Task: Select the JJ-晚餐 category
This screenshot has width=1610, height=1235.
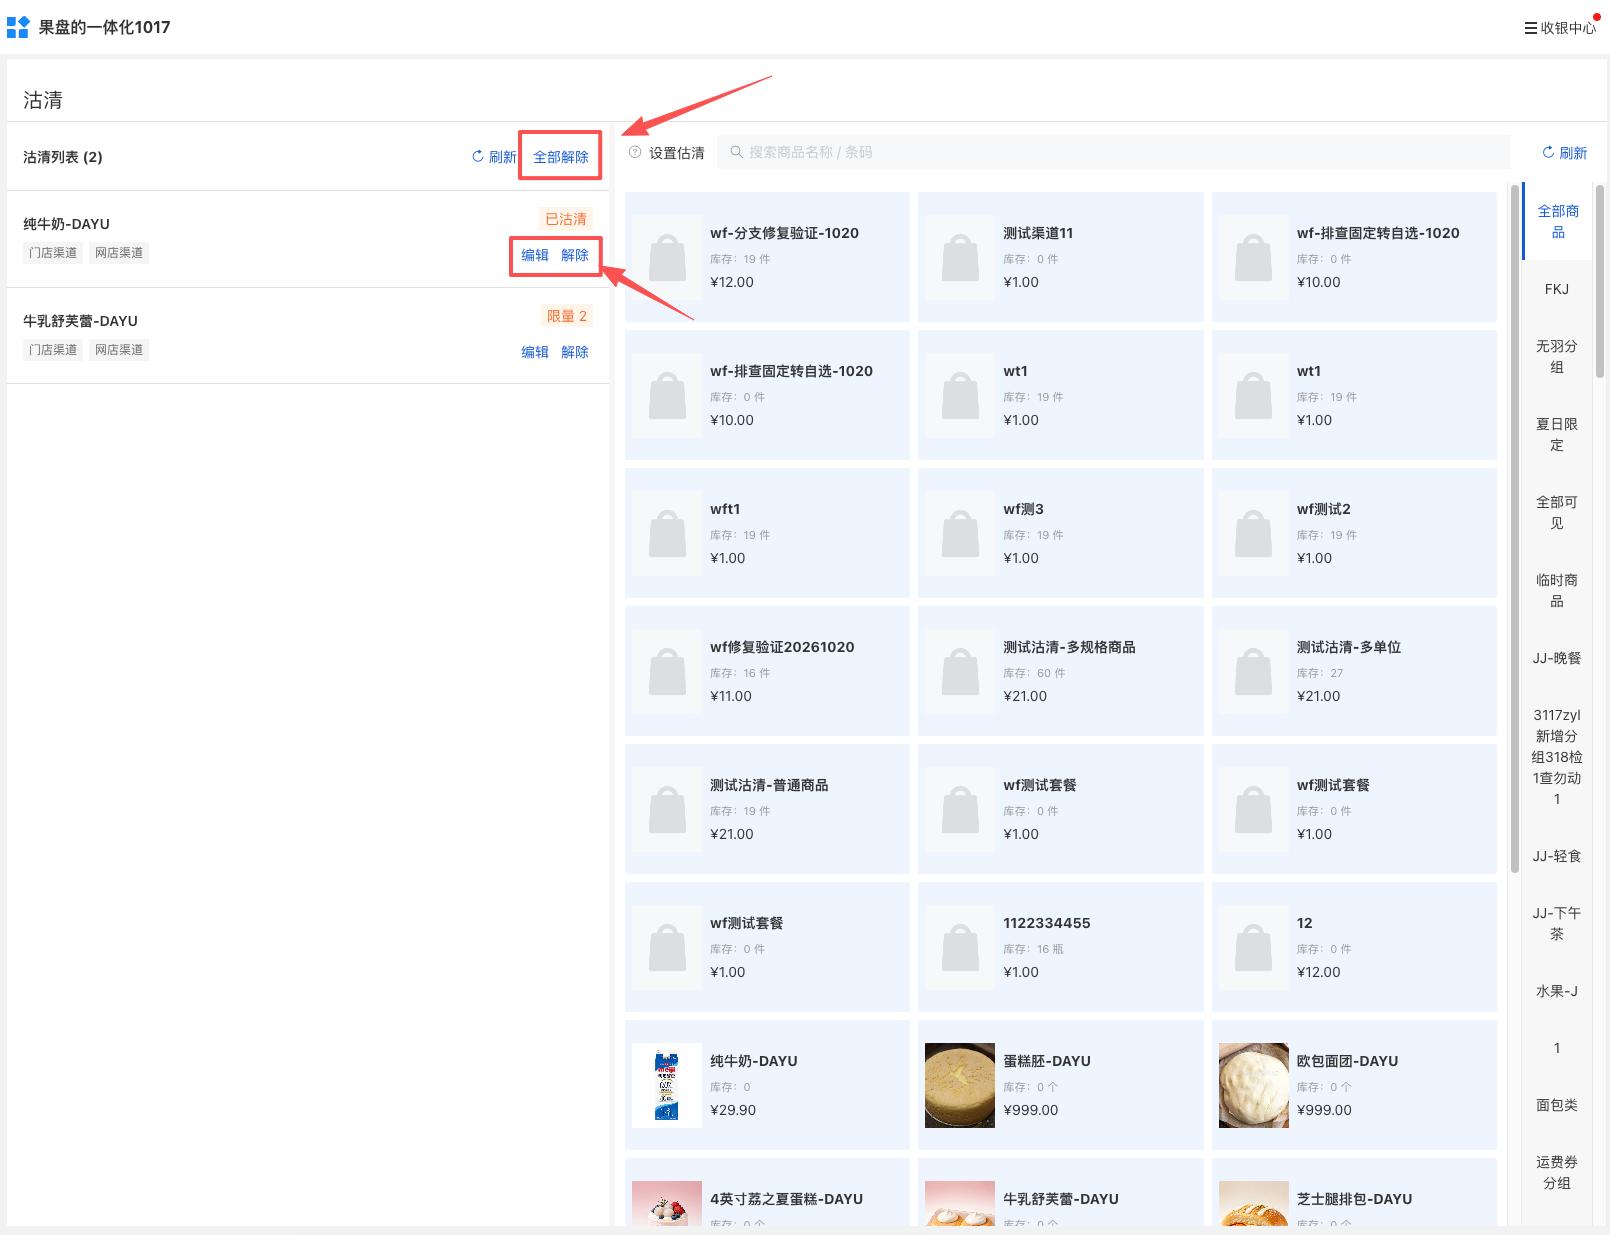Action: pos(1557,658)
